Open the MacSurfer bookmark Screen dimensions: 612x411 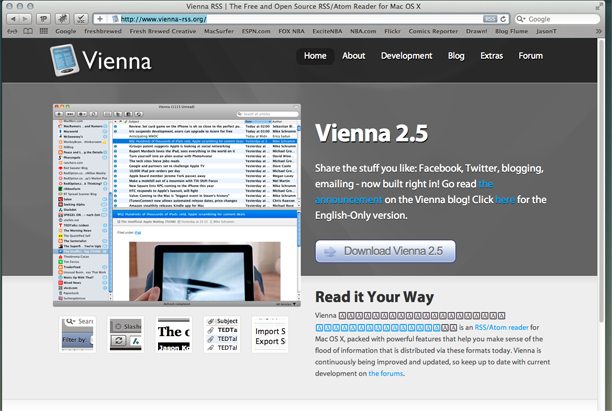(x=219, y=31)
